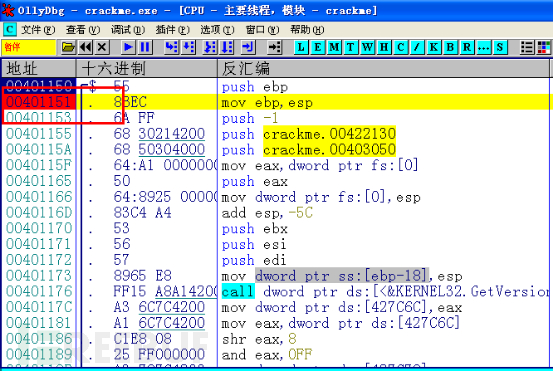Select address 00401151 breakpoint row
This screenshot has height=372, width=554.
[277, 102]
